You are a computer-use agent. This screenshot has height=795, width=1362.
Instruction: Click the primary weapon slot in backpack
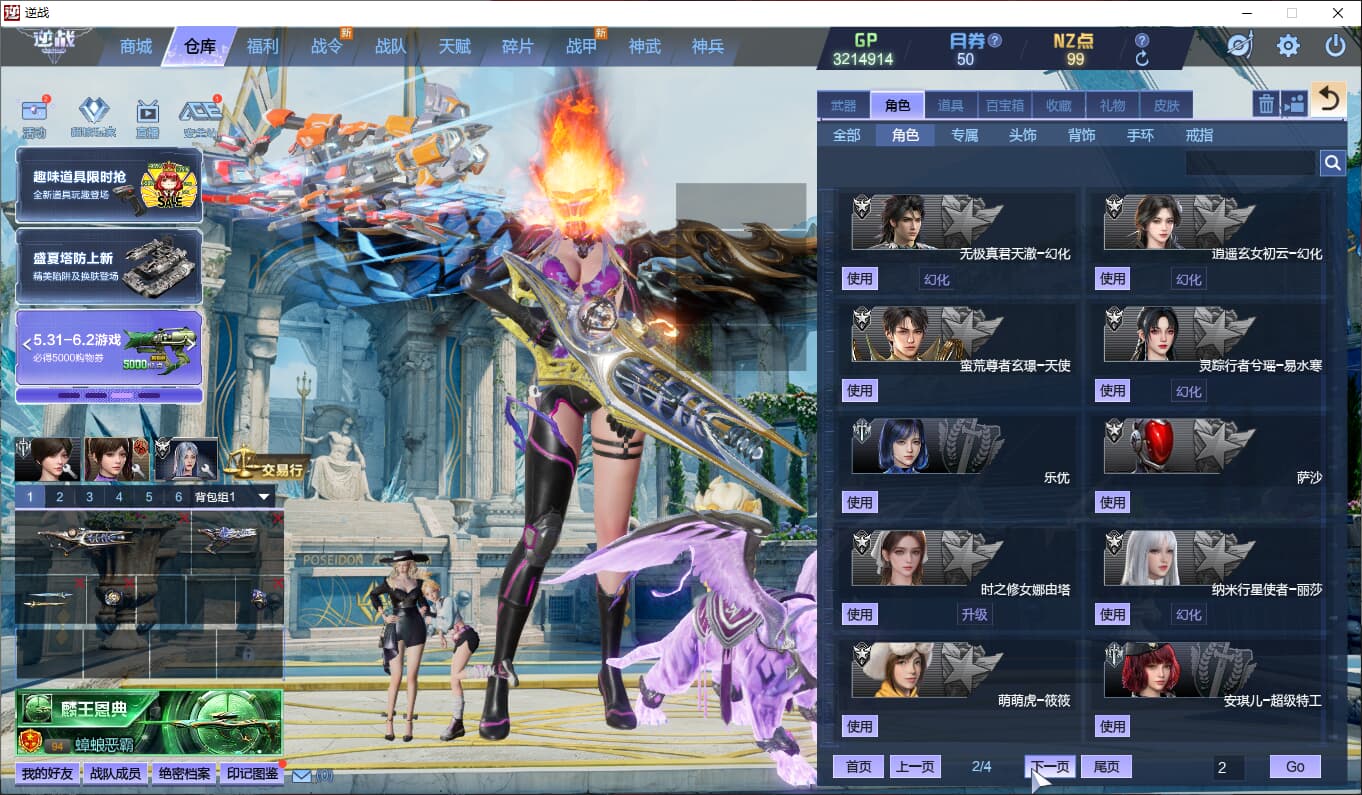(103, 541)
